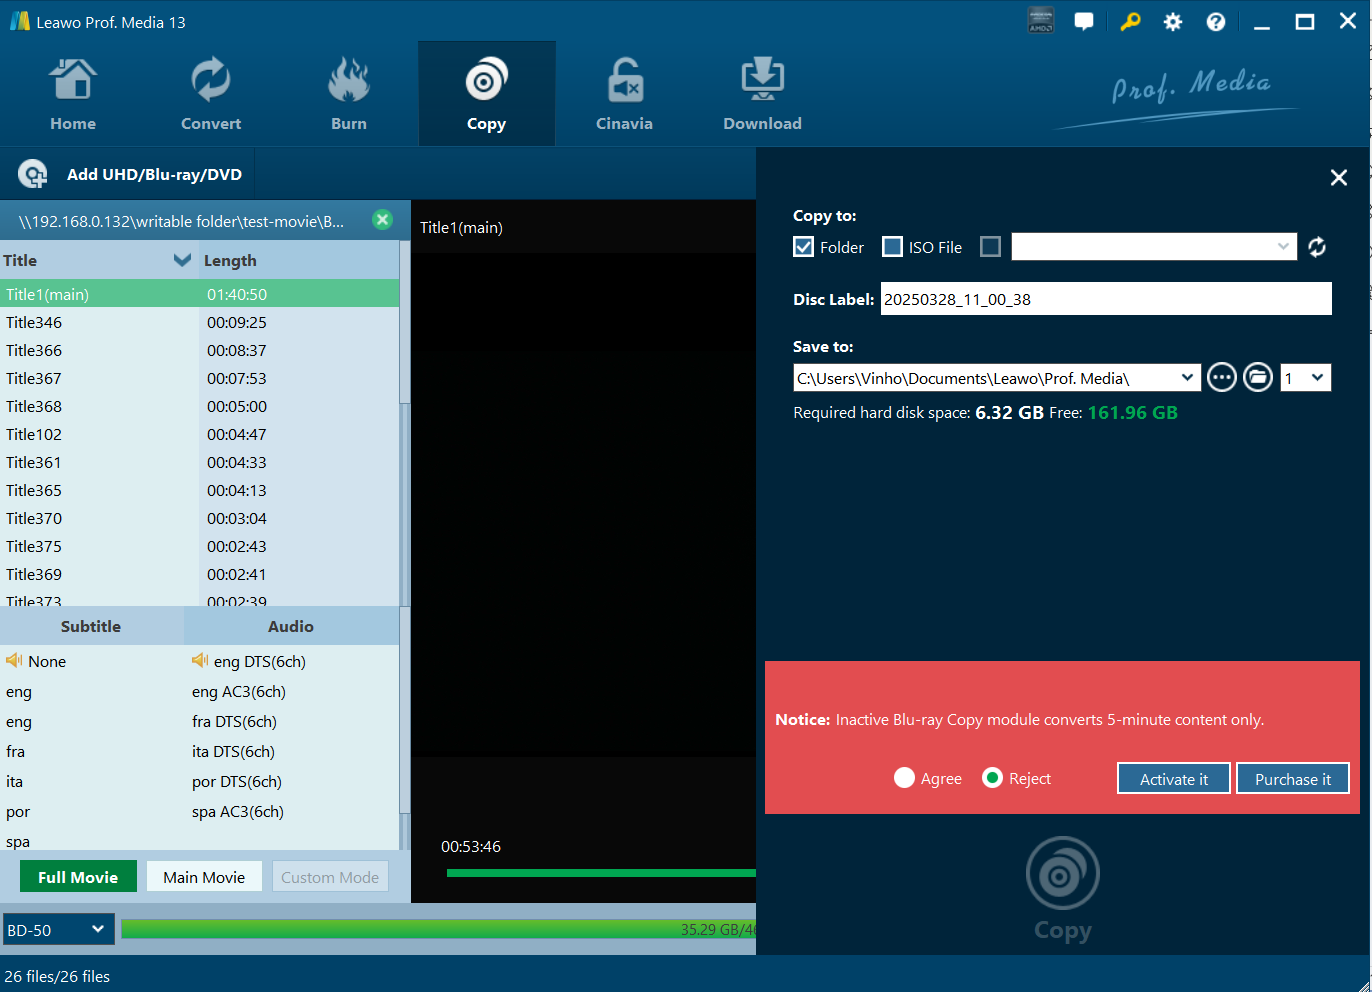Select Title361 row
Viewport: 1372px width, 992px height.
pyautogui.click(x=200, y=462)
